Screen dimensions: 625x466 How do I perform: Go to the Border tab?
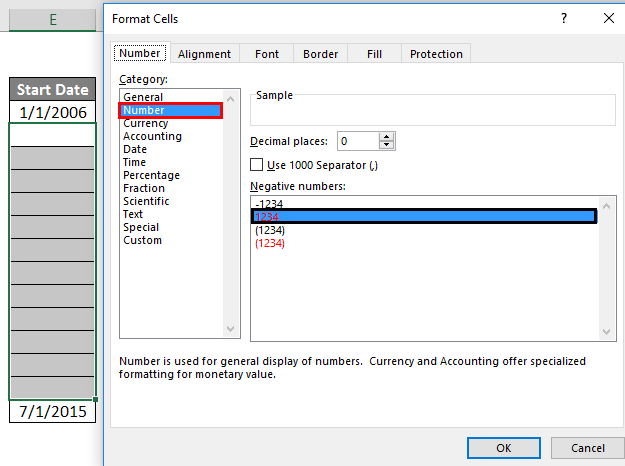(x=320, y=54)
